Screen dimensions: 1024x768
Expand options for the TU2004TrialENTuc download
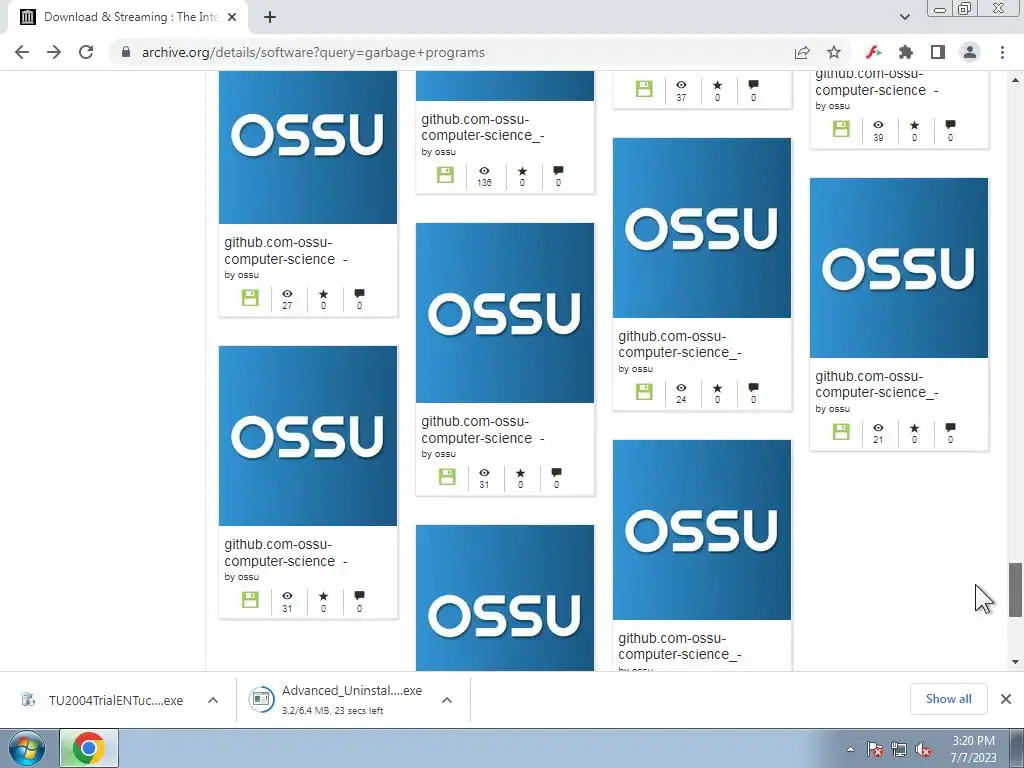click(x=212, y=700)
